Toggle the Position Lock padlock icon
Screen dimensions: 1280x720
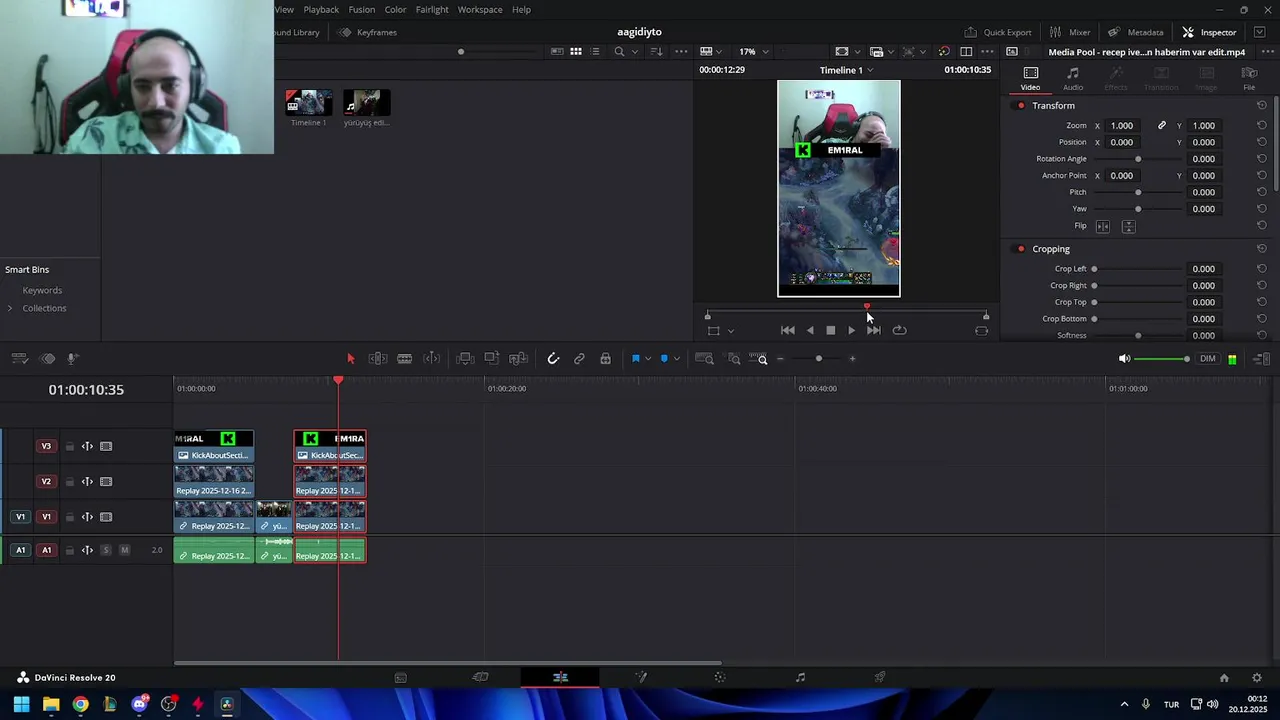click(605, 358)
